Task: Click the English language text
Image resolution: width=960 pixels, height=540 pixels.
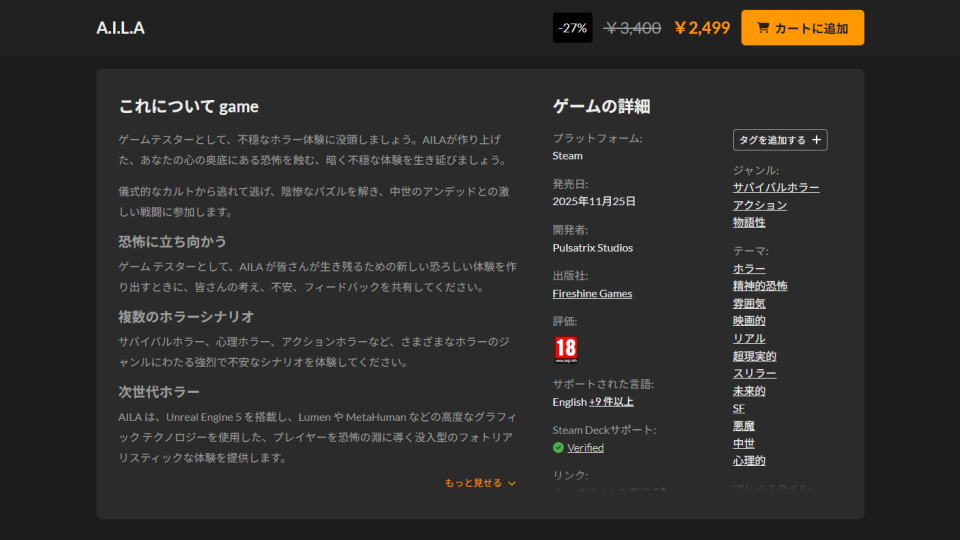Action: click(x=569, y=402)
